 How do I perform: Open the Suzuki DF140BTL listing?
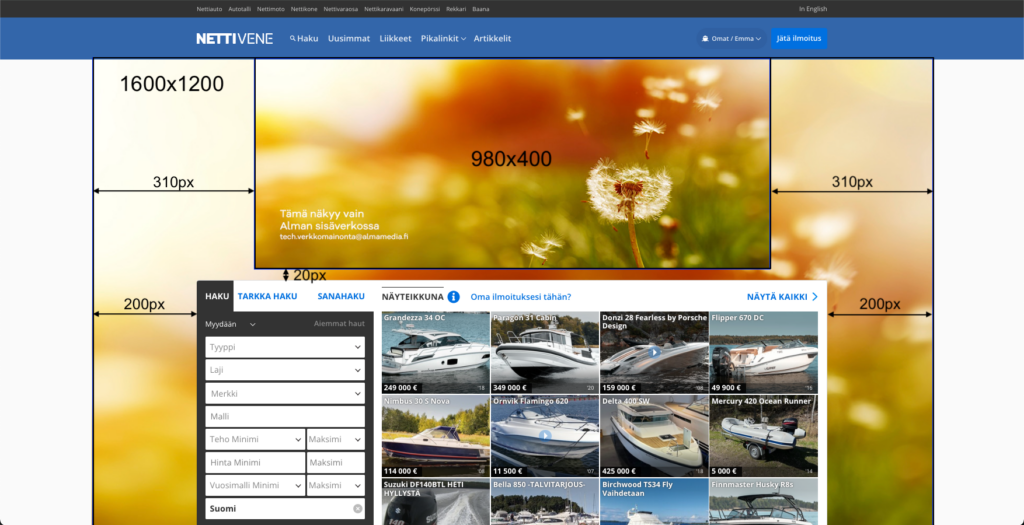pyautogui.click(x=436, y=501)
